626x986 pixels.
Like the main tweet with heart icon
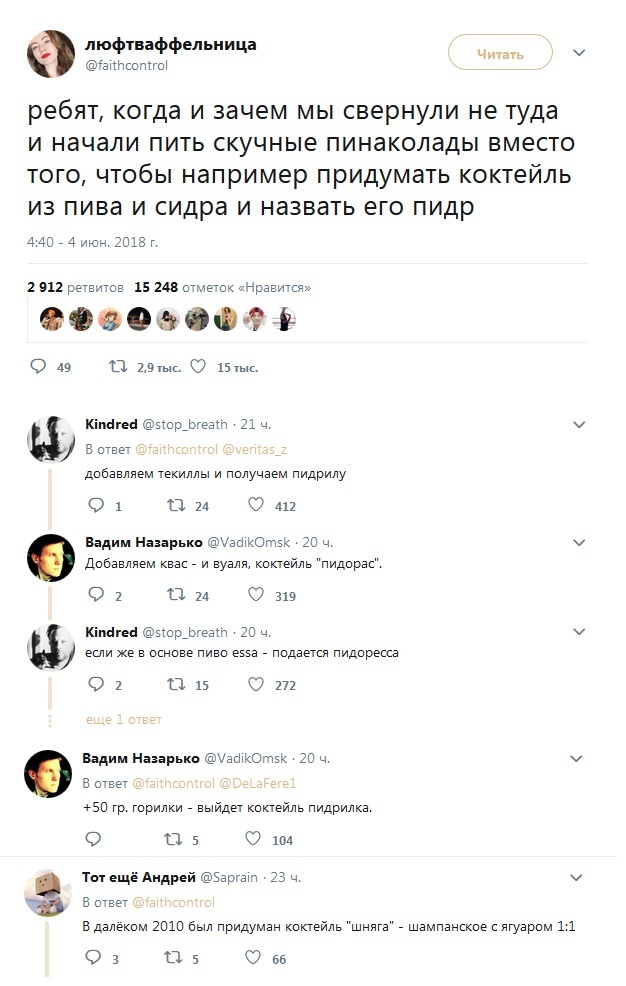[198, 367]
